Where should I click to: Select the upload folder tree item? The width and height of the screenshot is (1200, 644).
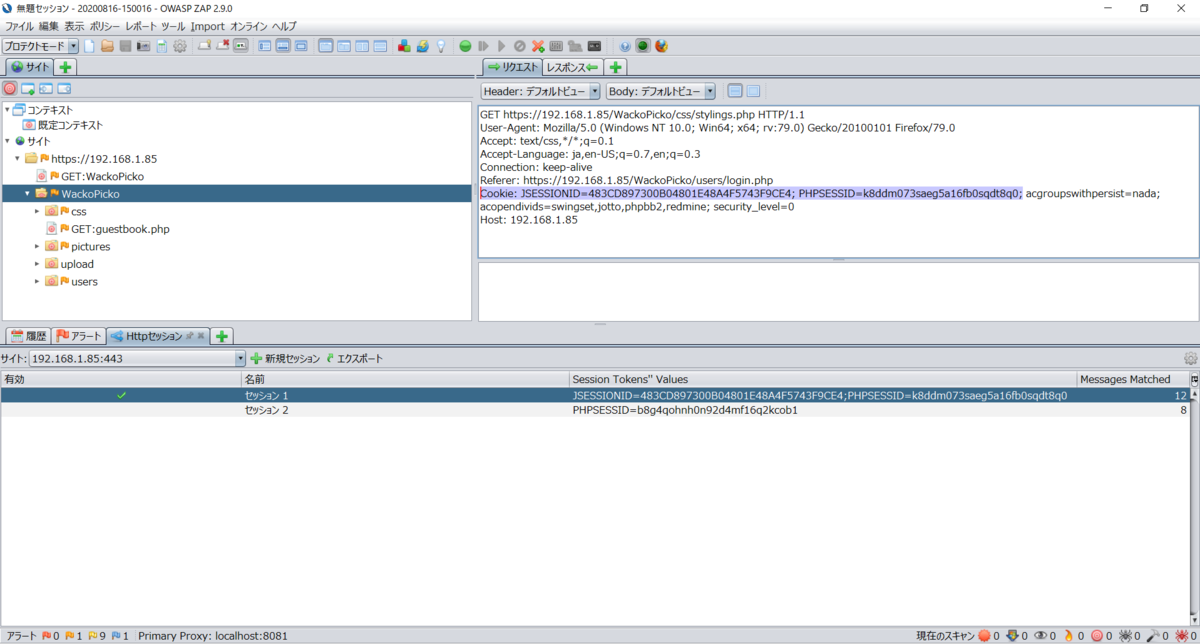(x=69, y=264)
